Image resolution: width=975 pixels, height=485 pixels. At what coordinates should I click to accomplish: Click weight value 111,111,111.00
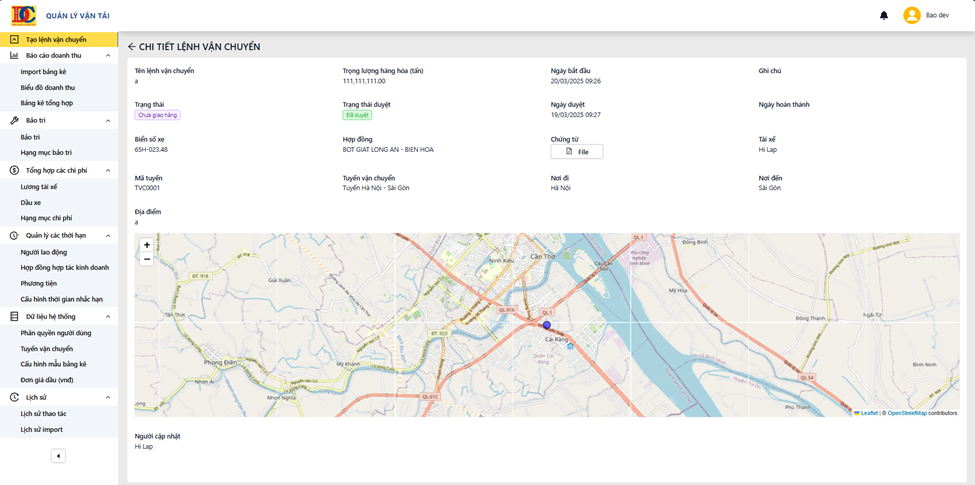click(364, 81)
